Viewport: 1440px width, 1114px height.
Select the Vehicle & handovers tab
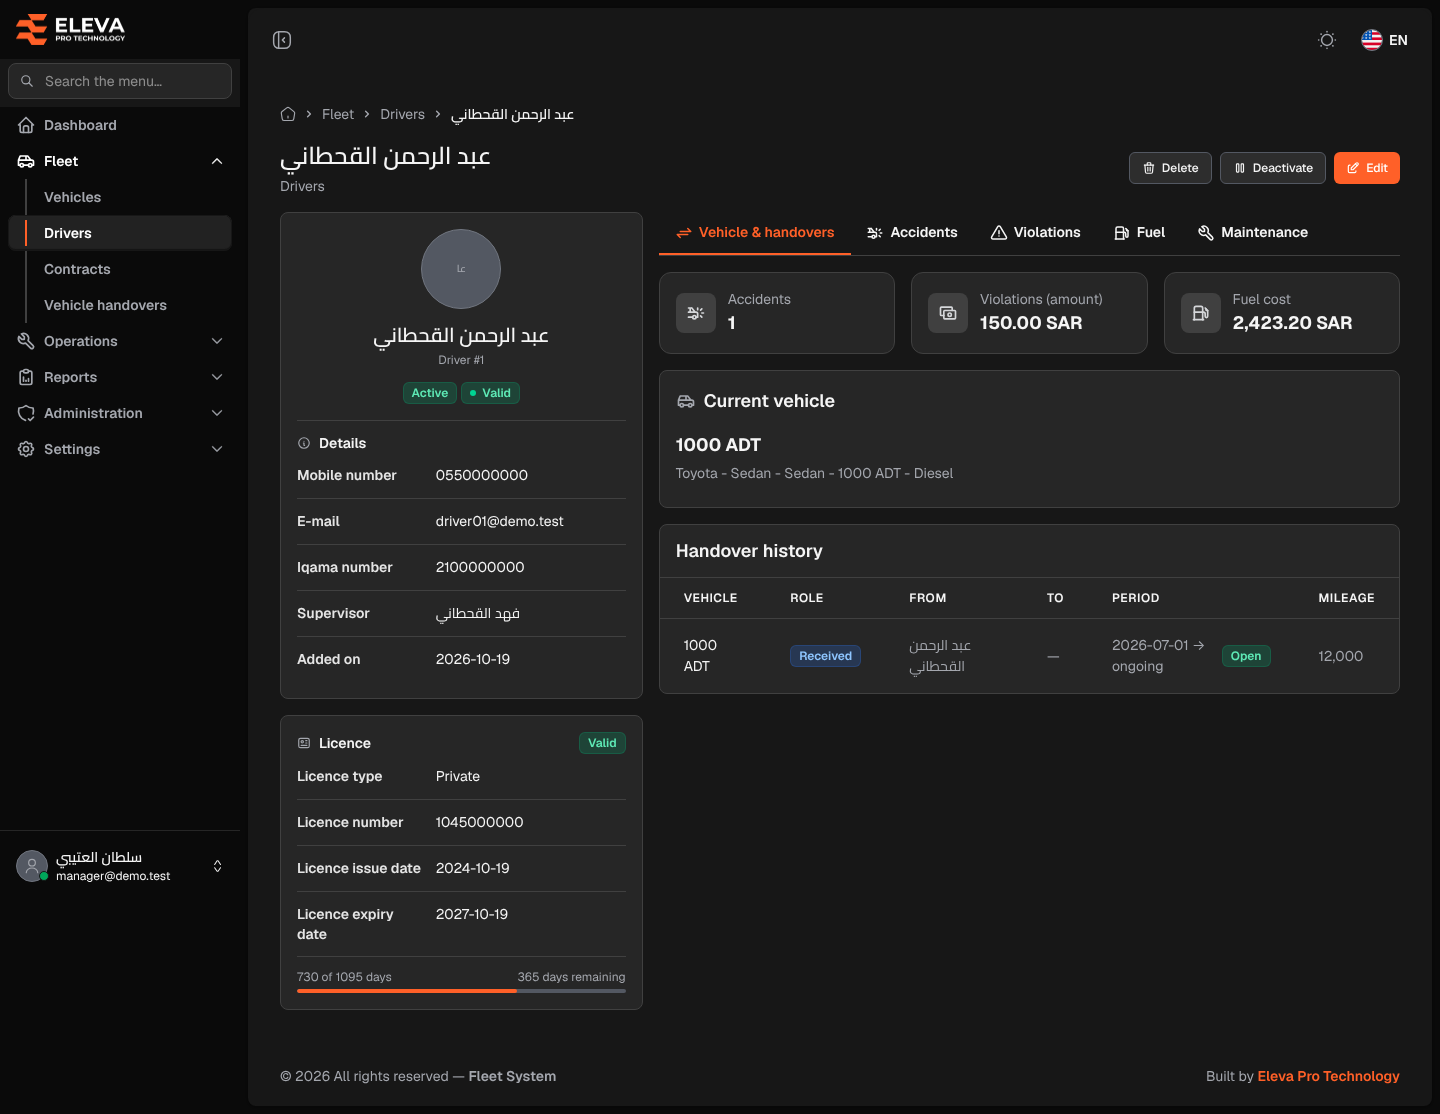(755, 232)
